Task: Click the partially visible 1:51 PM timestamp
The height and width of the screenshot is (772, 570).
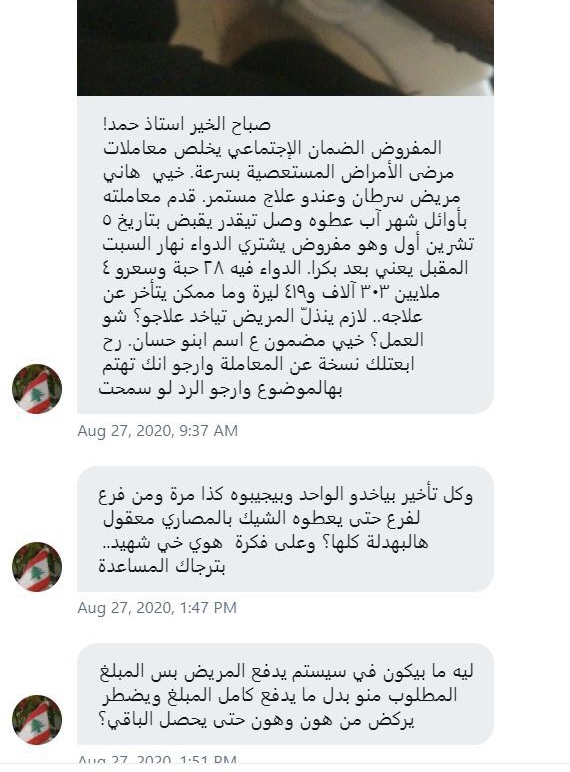Action: [x=157, y=759]
